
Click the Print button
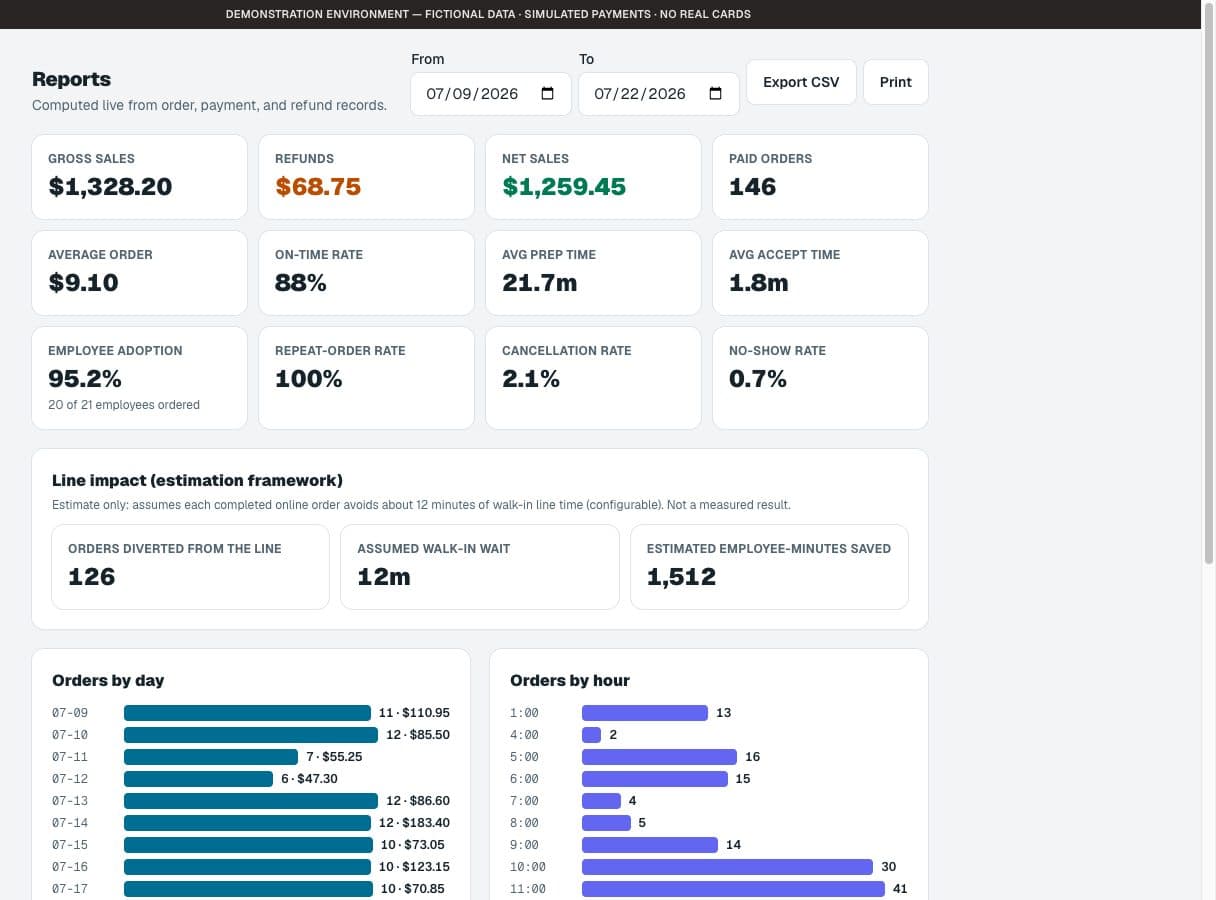click(896, 82)
